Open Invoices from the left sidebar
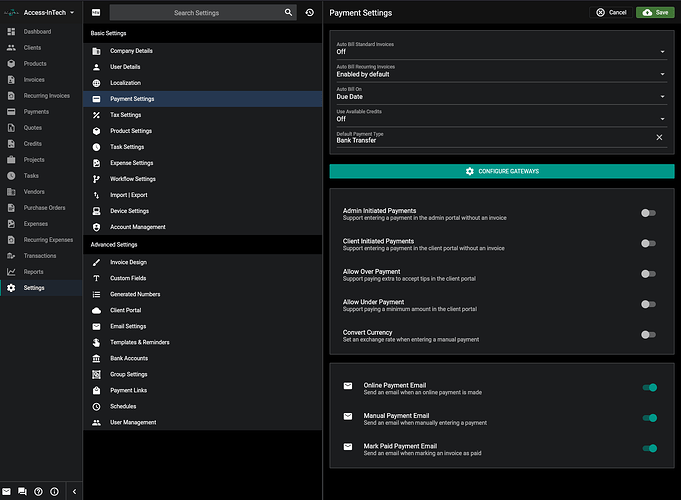Image resolution: width=681 pixels, height=500 pixels. click(x=35, y=80)
